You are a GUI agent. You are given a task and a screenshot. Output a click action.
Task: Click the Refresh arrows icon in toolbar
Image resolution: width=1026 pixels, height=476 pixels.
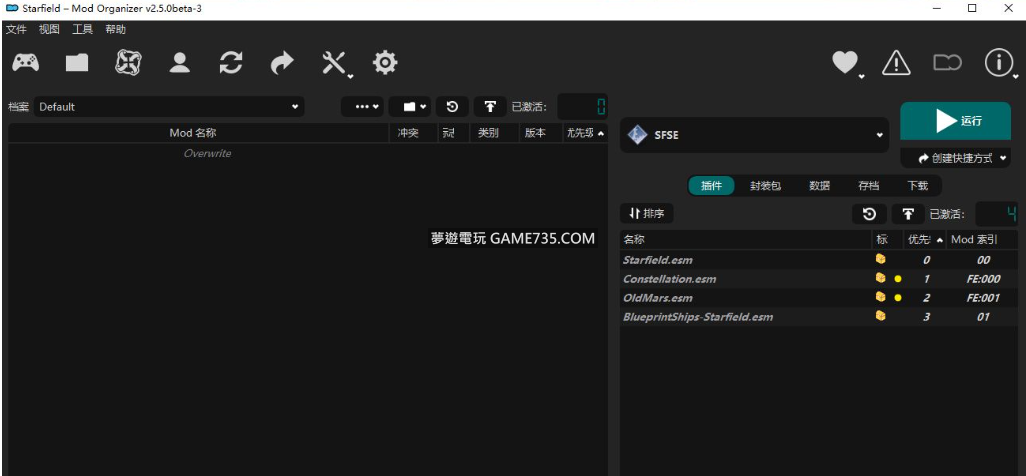point(231,63)
